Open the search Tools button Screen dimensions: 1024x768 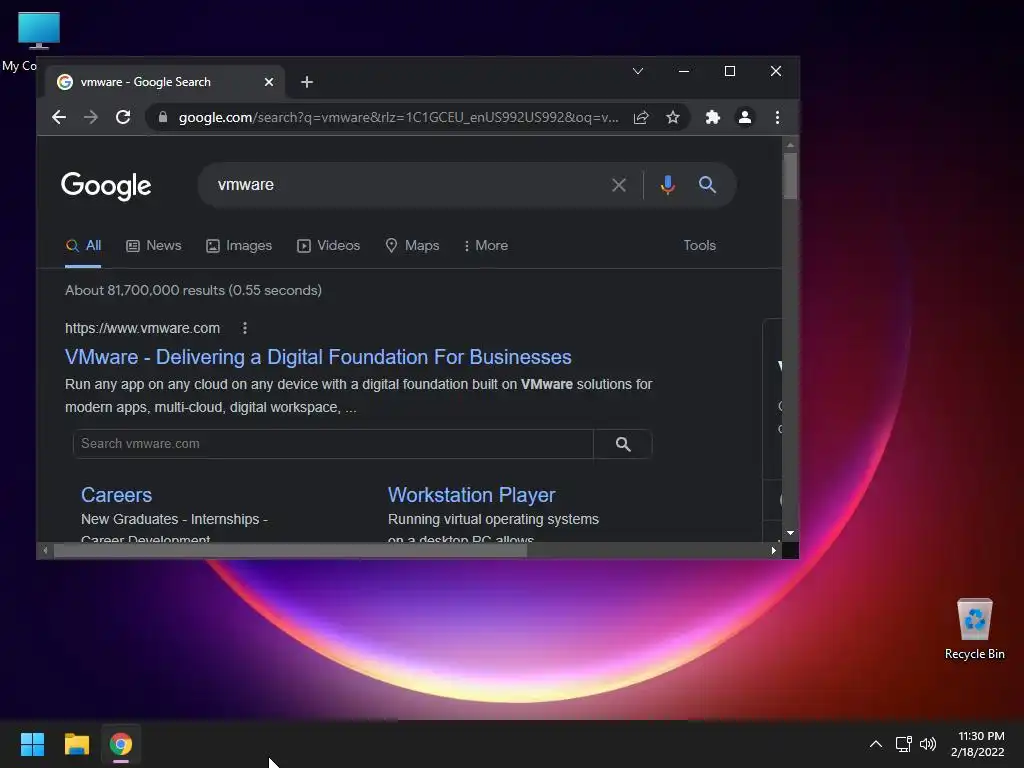point(699,246)
